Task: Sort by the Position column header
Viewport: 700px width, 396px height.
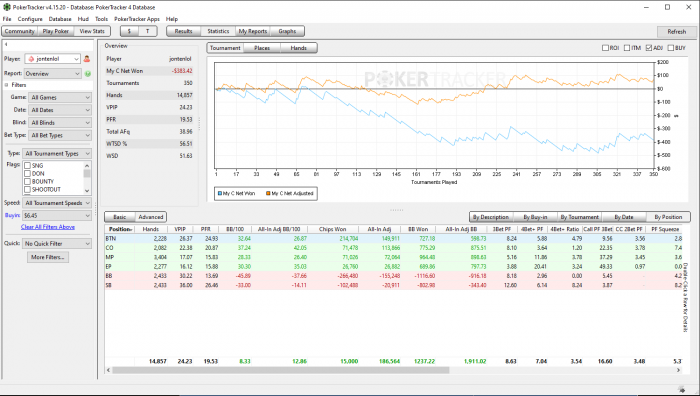Action: coord(120,229)
